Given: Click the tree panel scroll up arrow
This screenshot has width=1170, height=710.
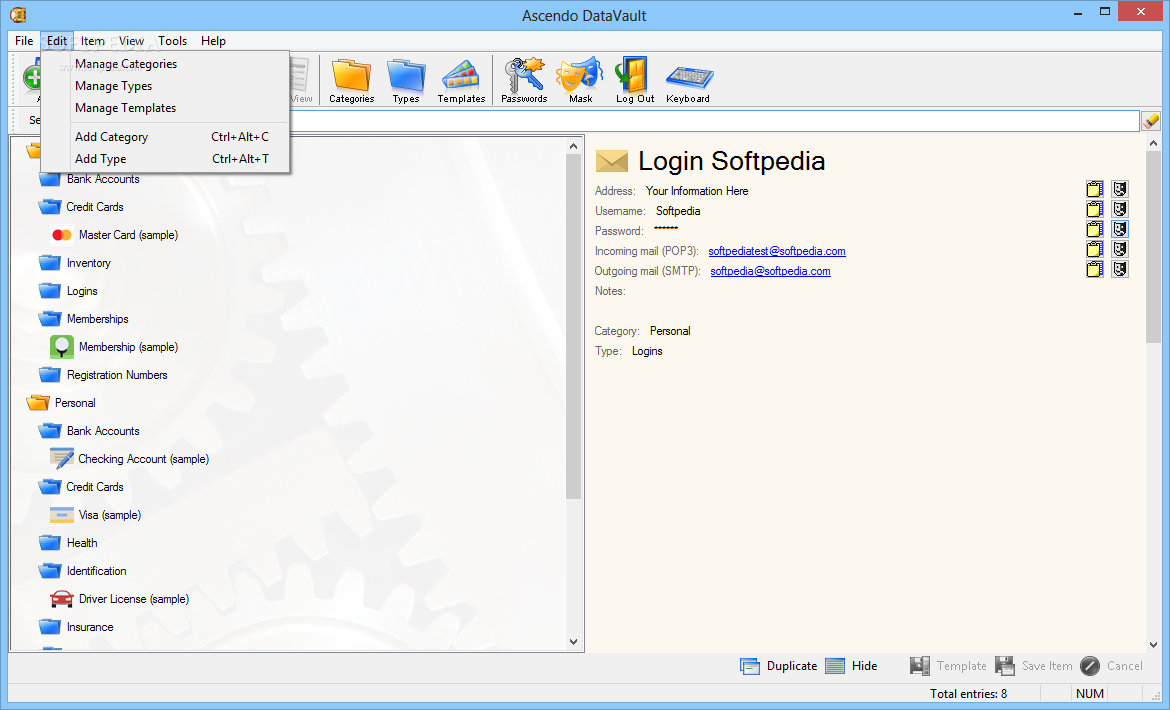Looking at the screenshot, I should (x=573, y=146).
